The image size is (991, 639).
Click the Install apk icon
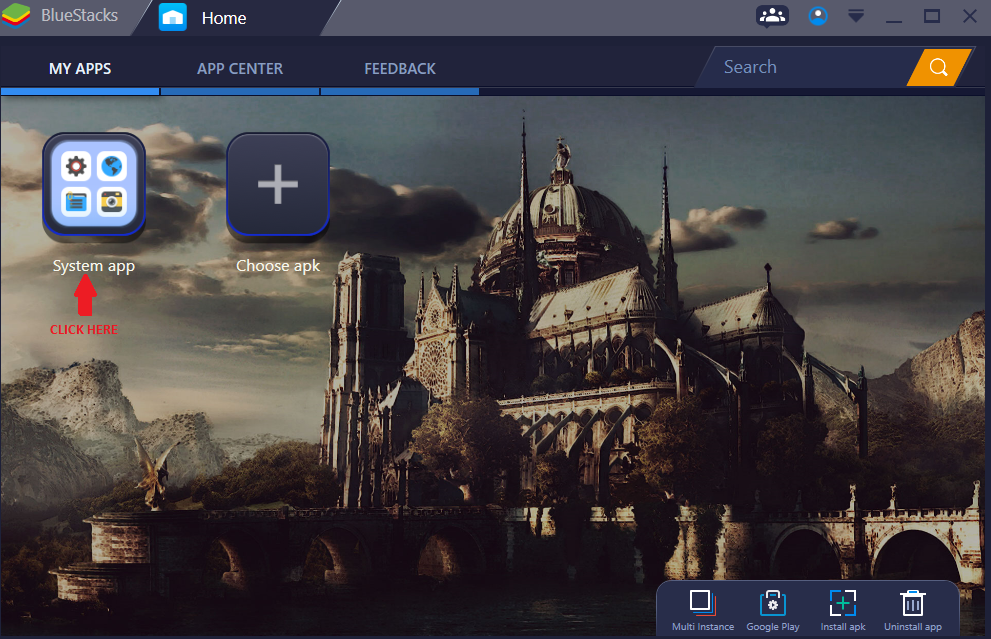tap(842, 603)
